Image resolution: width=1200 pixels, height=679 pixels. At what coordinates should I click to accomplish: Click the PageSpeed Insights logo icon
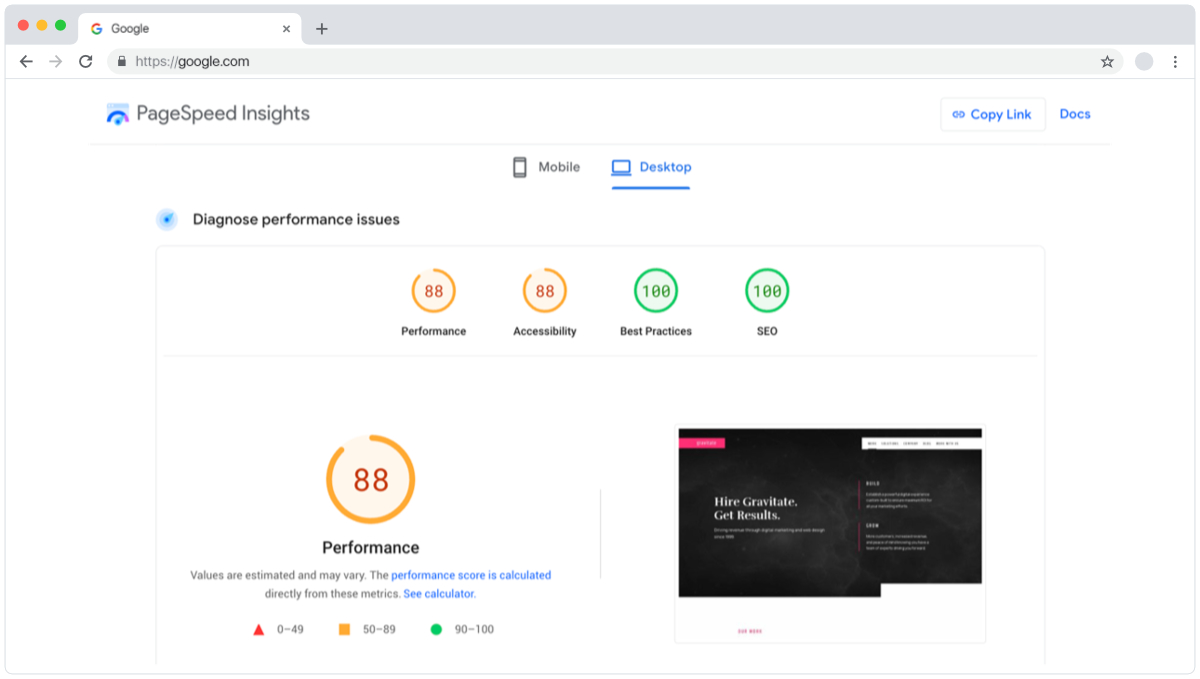(117, 114)
